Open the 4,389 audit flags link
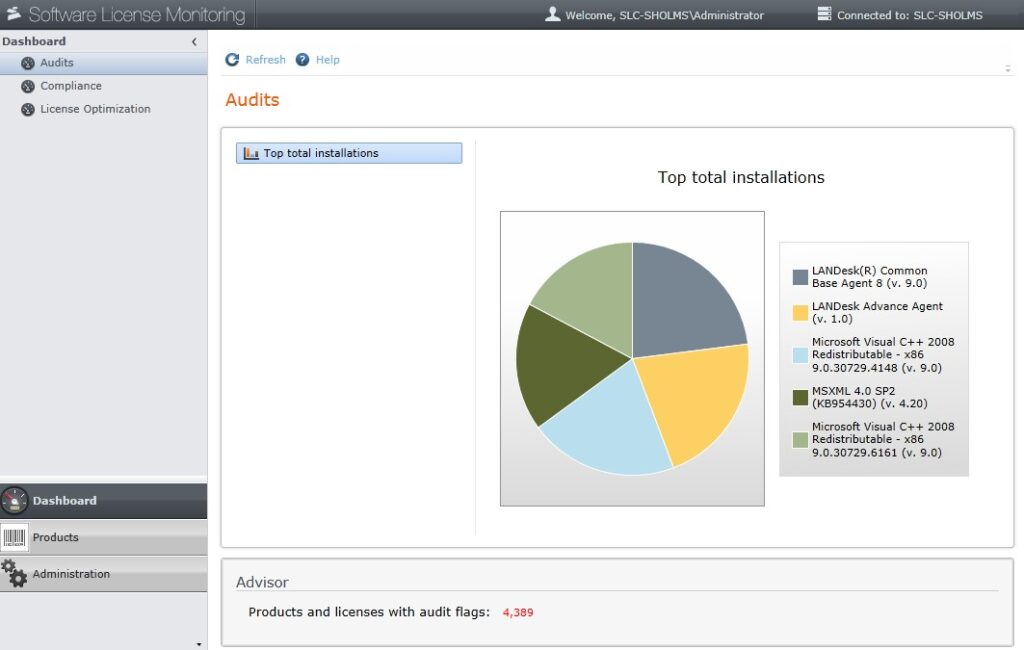This screenshot has height=650, width=1024. pyautogui.click(x=518, y=613)
